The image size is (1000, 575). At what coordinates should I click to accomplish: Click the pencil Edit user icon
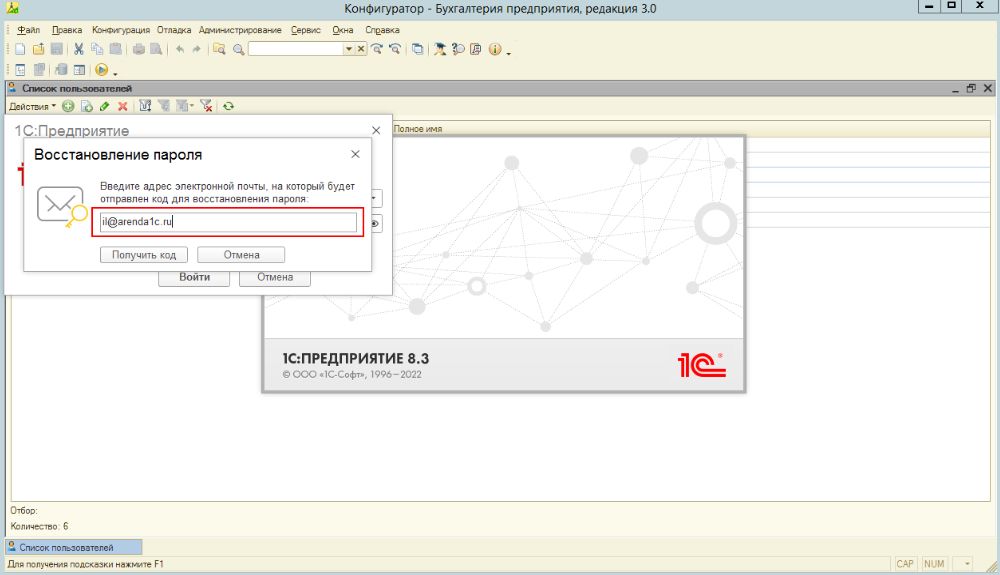pos(105,106)
